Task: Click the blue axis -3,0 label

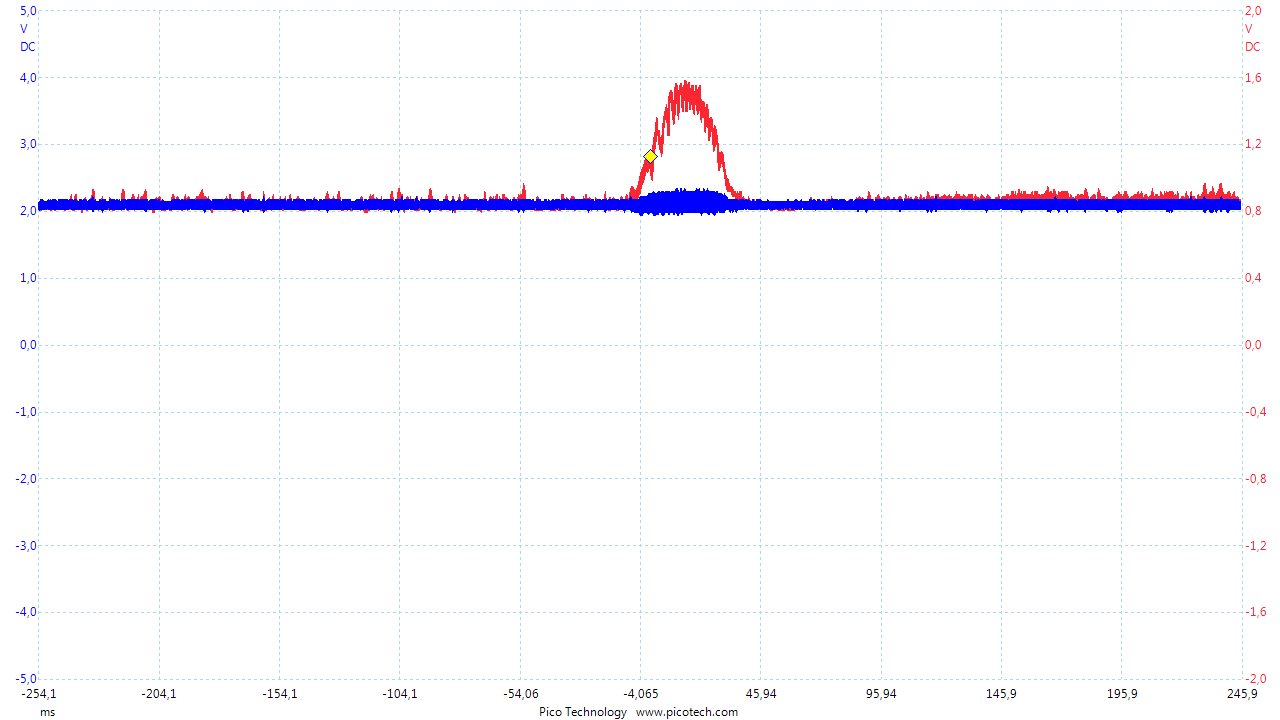Action: tap(26, 545)
